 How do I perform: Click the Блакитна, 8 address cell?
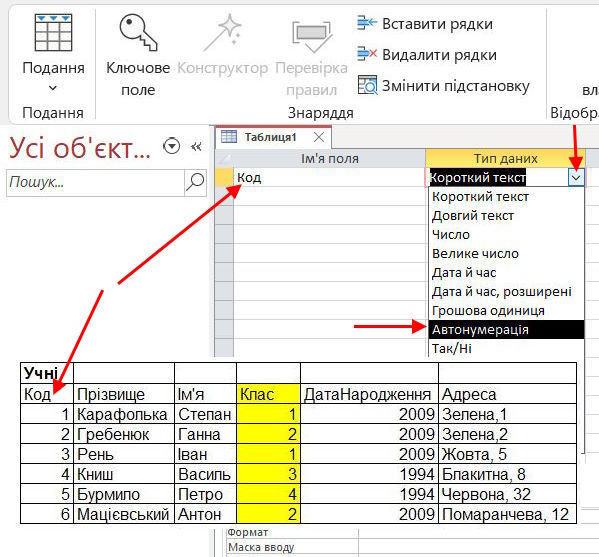(x=507, y=474)
